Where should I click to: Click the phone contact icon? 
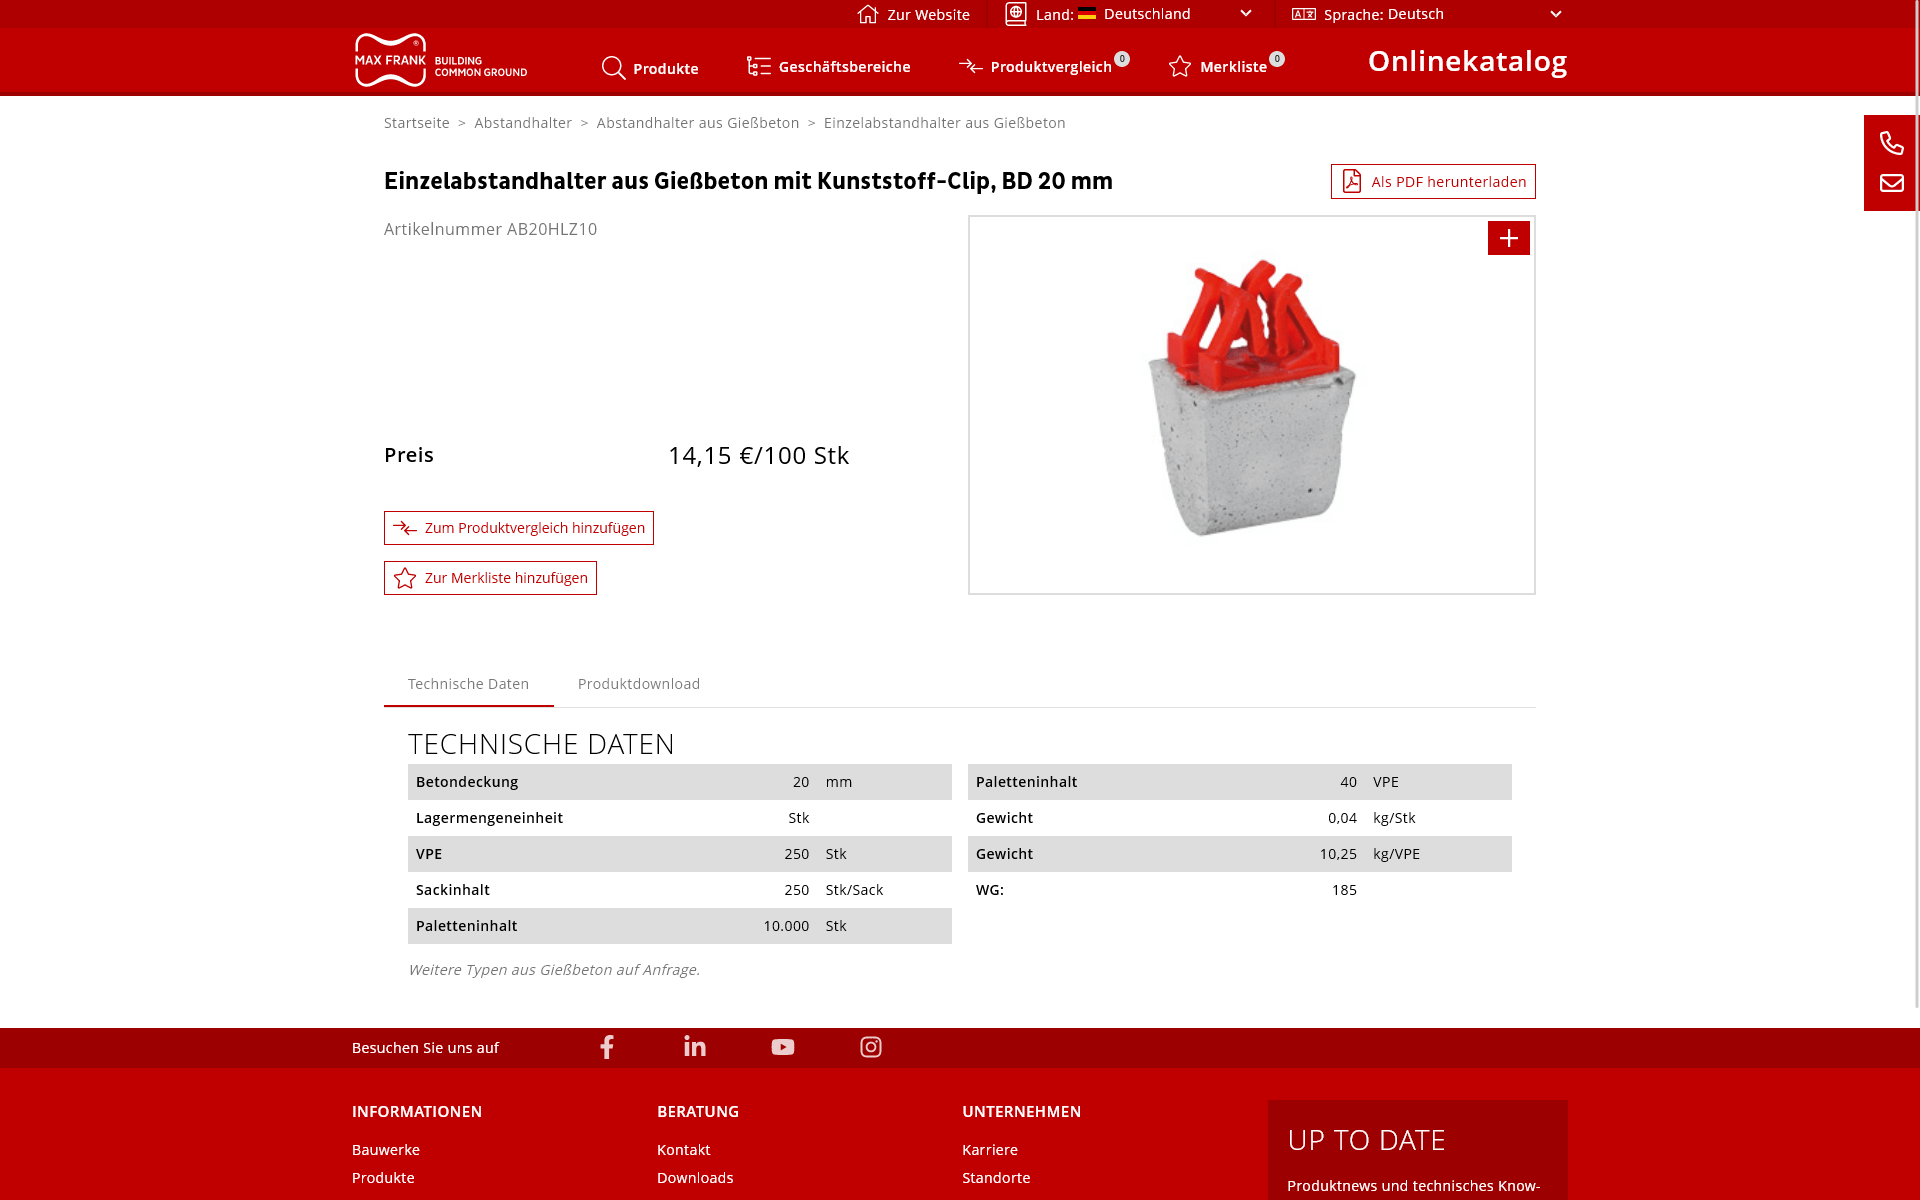click(x=1890, y=143)
